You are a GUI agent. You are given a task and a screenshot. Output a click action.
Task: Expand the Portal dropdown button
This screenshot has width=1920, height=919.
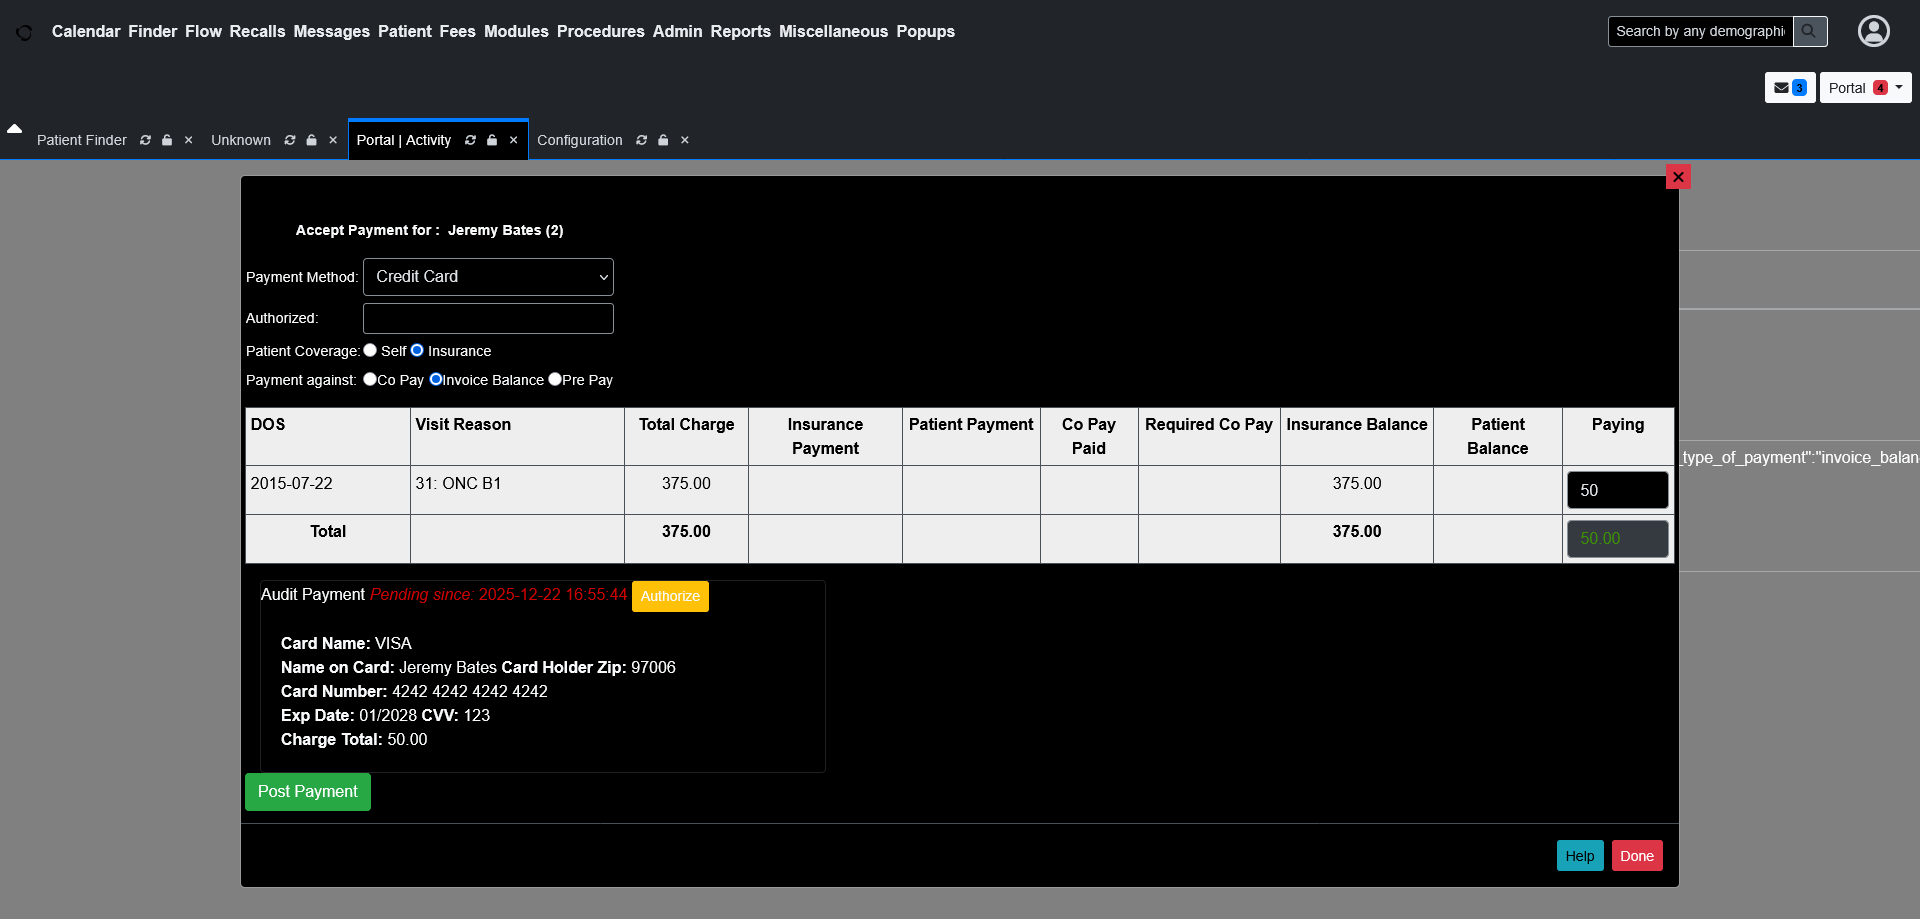click(1865, 88)
